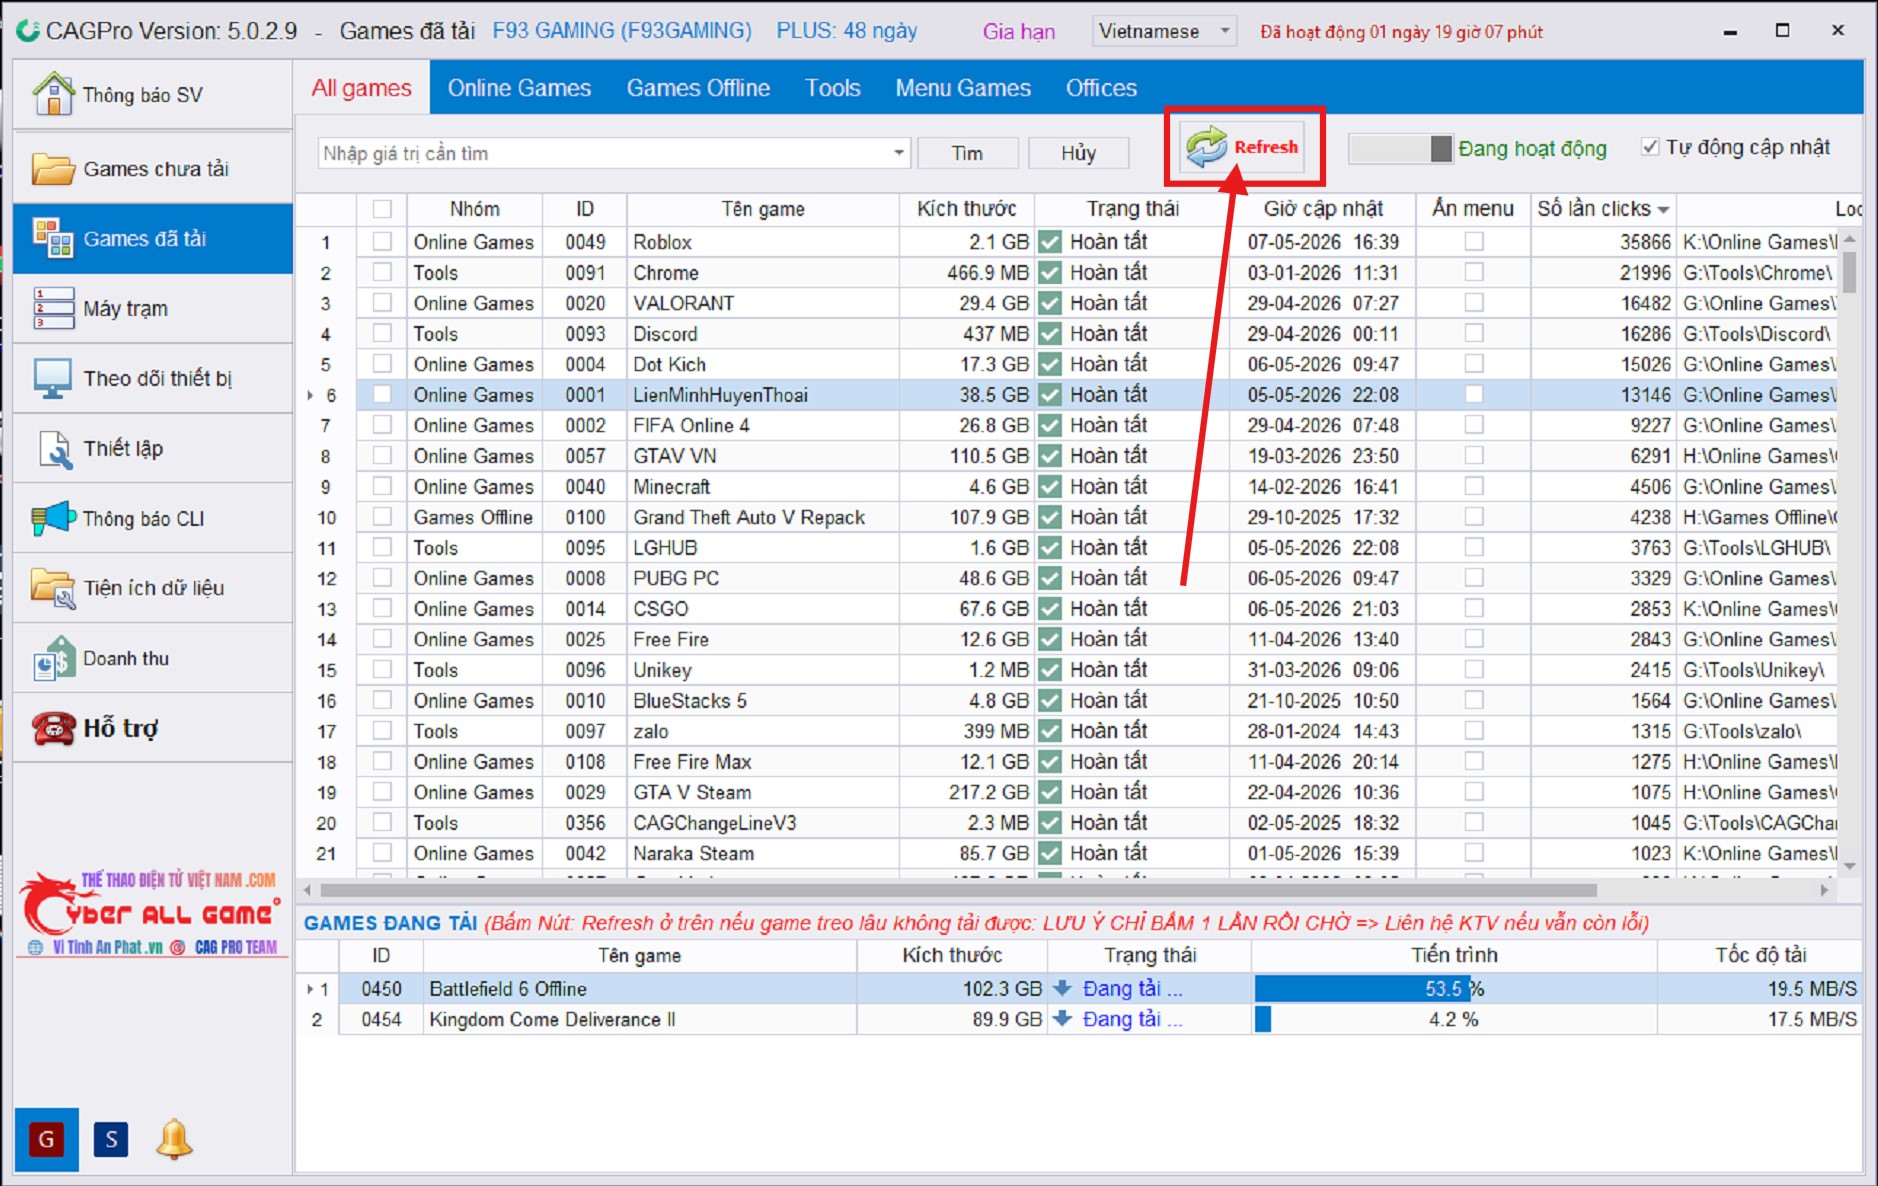Click green status check for VALORANT
The width and height of the screenshot is (1878, 1186).
click(x=1050, y=303)
